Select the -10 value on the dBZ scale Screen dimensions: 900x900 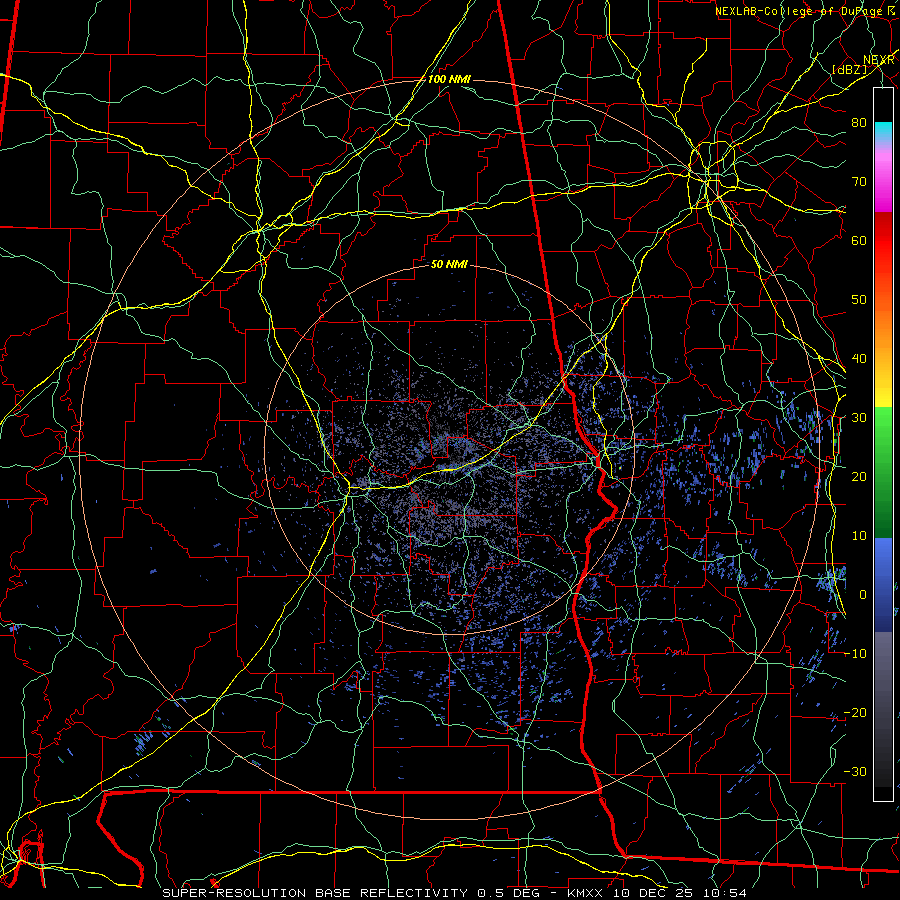tap(855, 653)
